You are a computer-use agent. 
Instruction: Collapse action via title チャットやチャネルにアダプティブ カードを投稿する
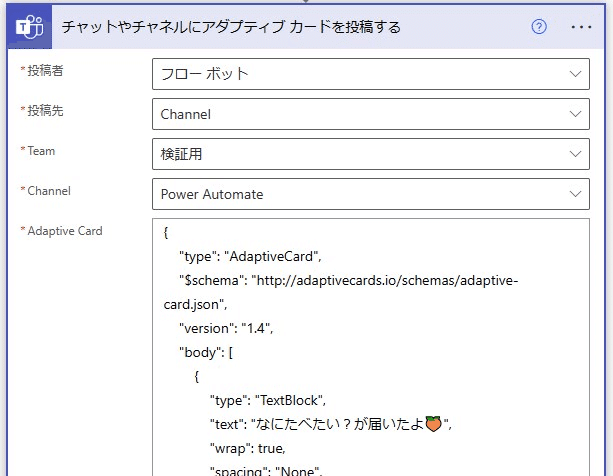231,27
